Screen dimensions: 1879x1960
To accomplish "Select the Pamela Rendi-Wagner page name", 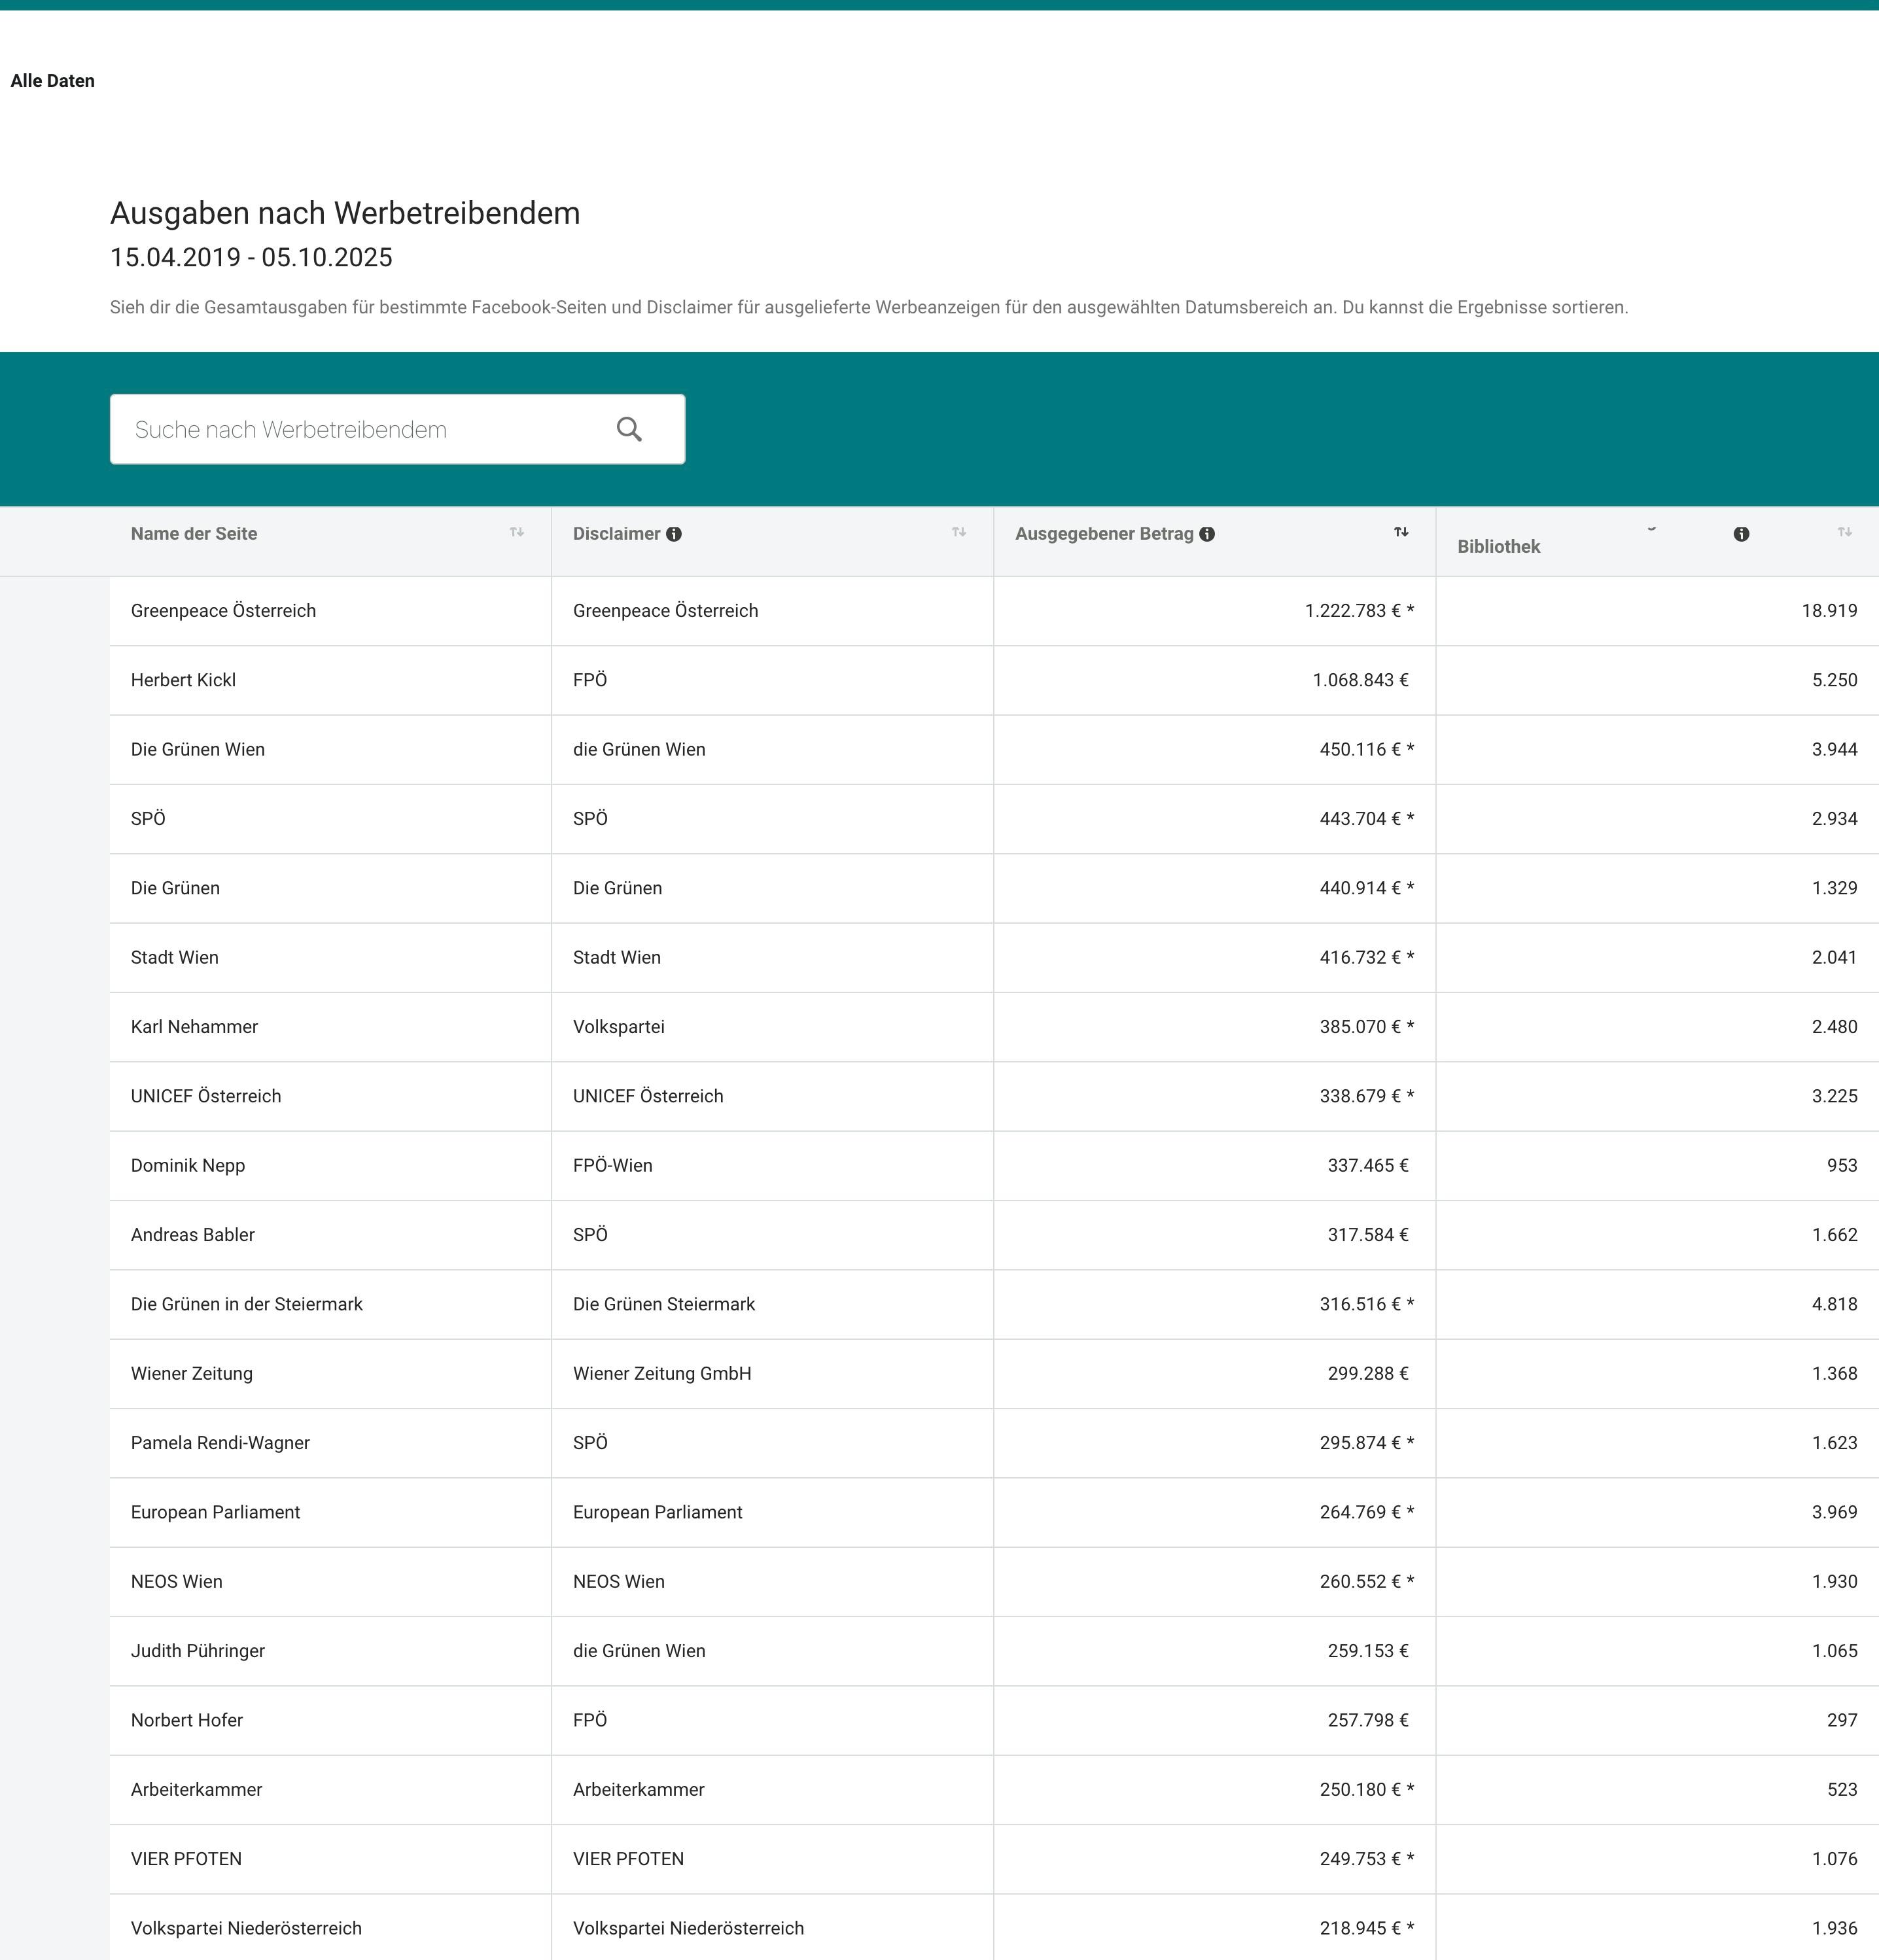I will pyautogui.click(x=220, y=1443).
